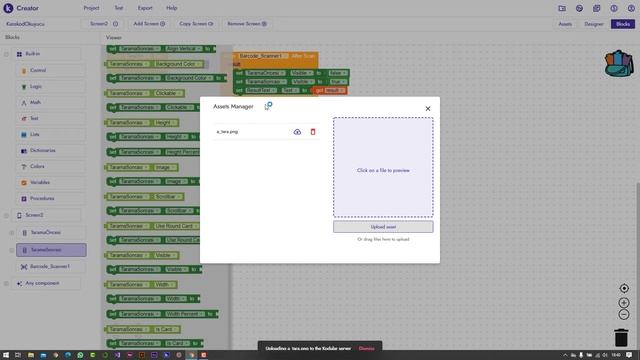640x360 pixels.
Task: Center the workspace with the target icon
Action: 624,288
